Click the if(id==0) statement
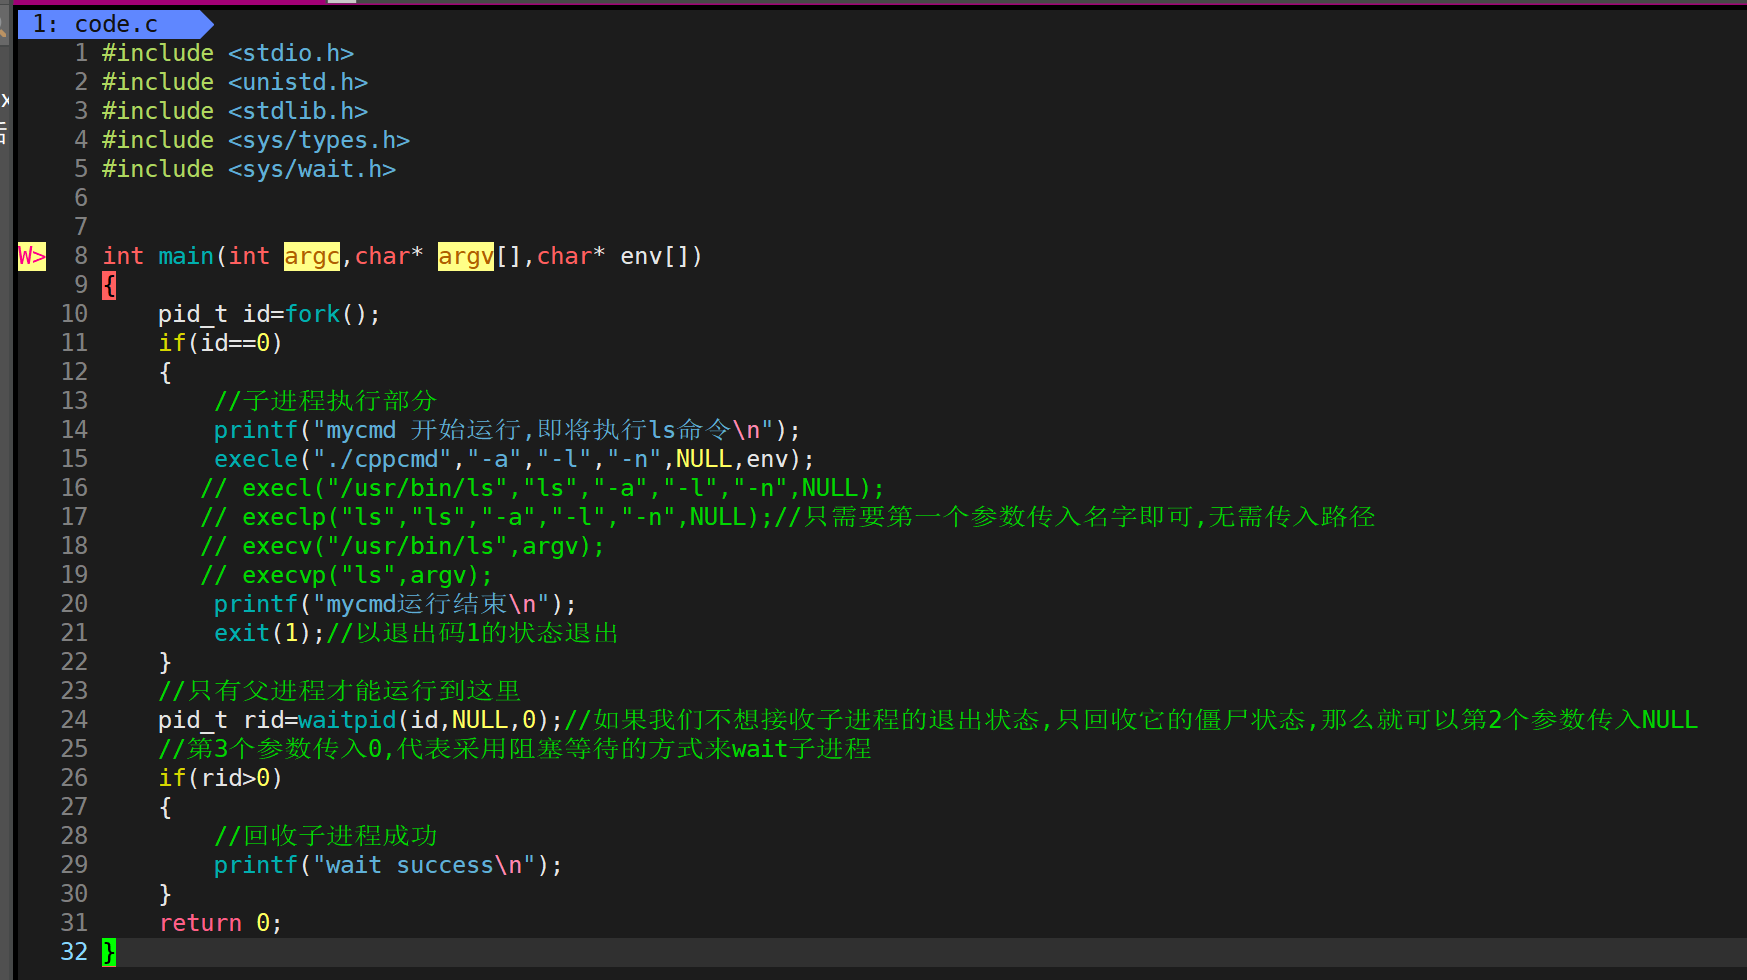 coord(221,343)
